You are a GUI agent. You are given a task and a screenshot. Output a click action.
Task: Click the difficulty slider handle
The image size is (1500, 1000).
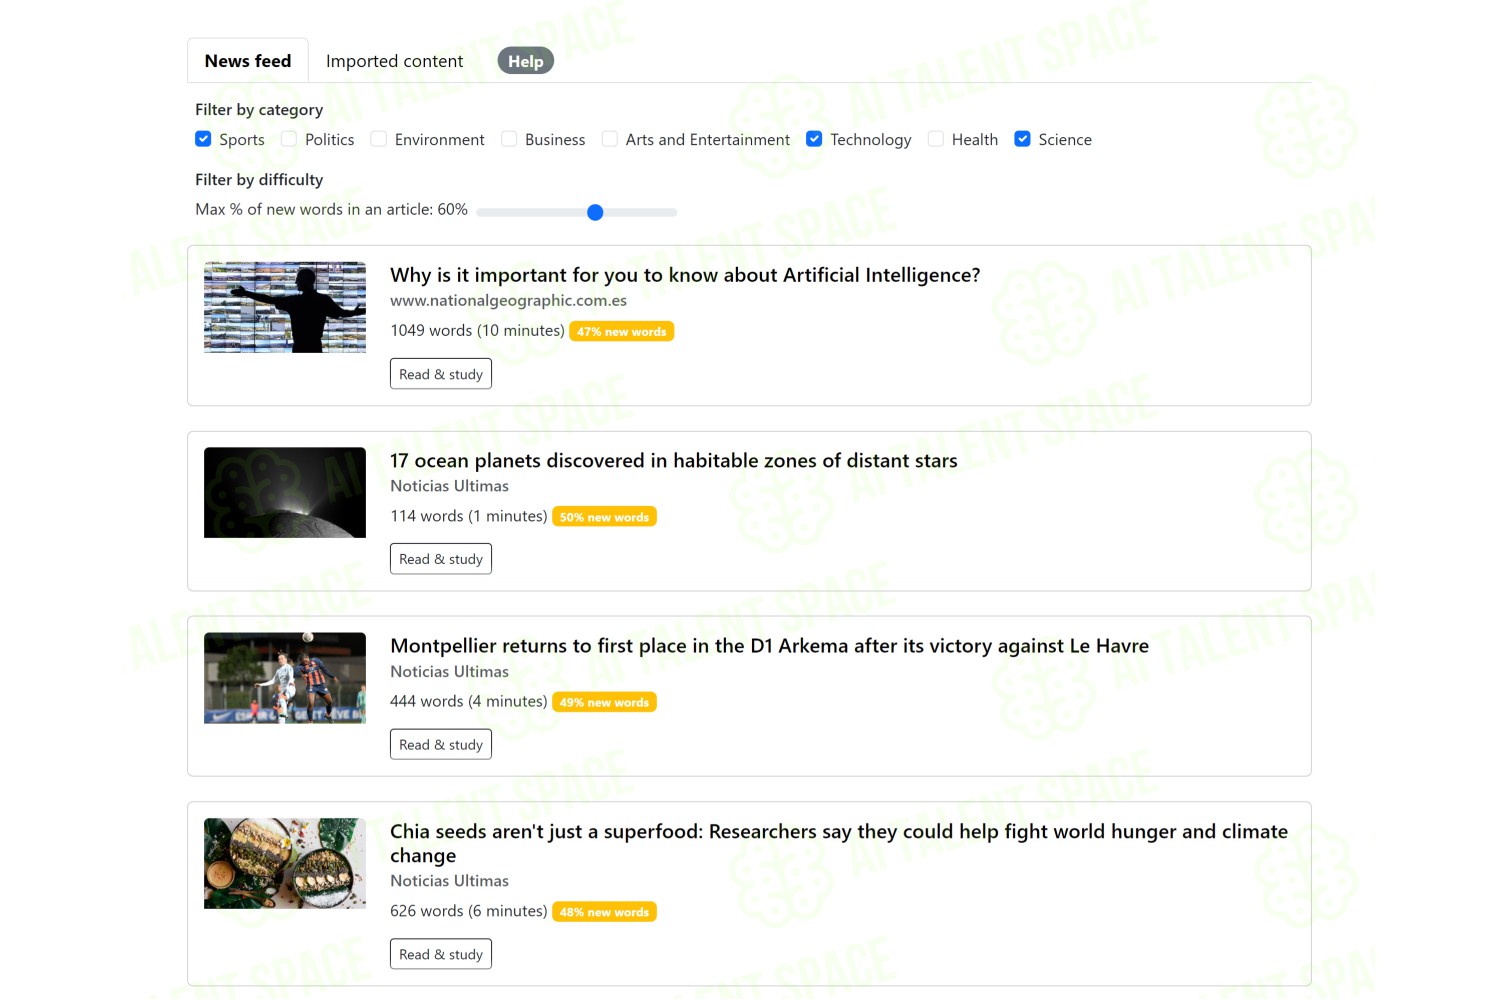coord(595,212)
